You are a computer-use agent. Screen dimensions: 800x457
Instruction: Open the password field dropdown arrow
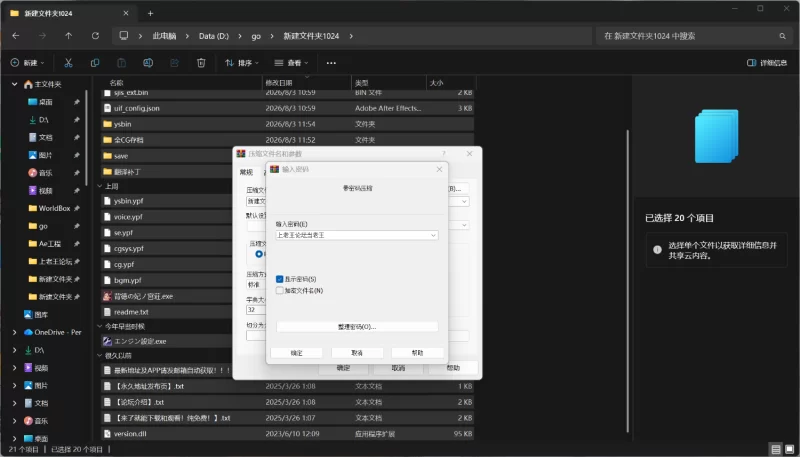pos(433,235)
